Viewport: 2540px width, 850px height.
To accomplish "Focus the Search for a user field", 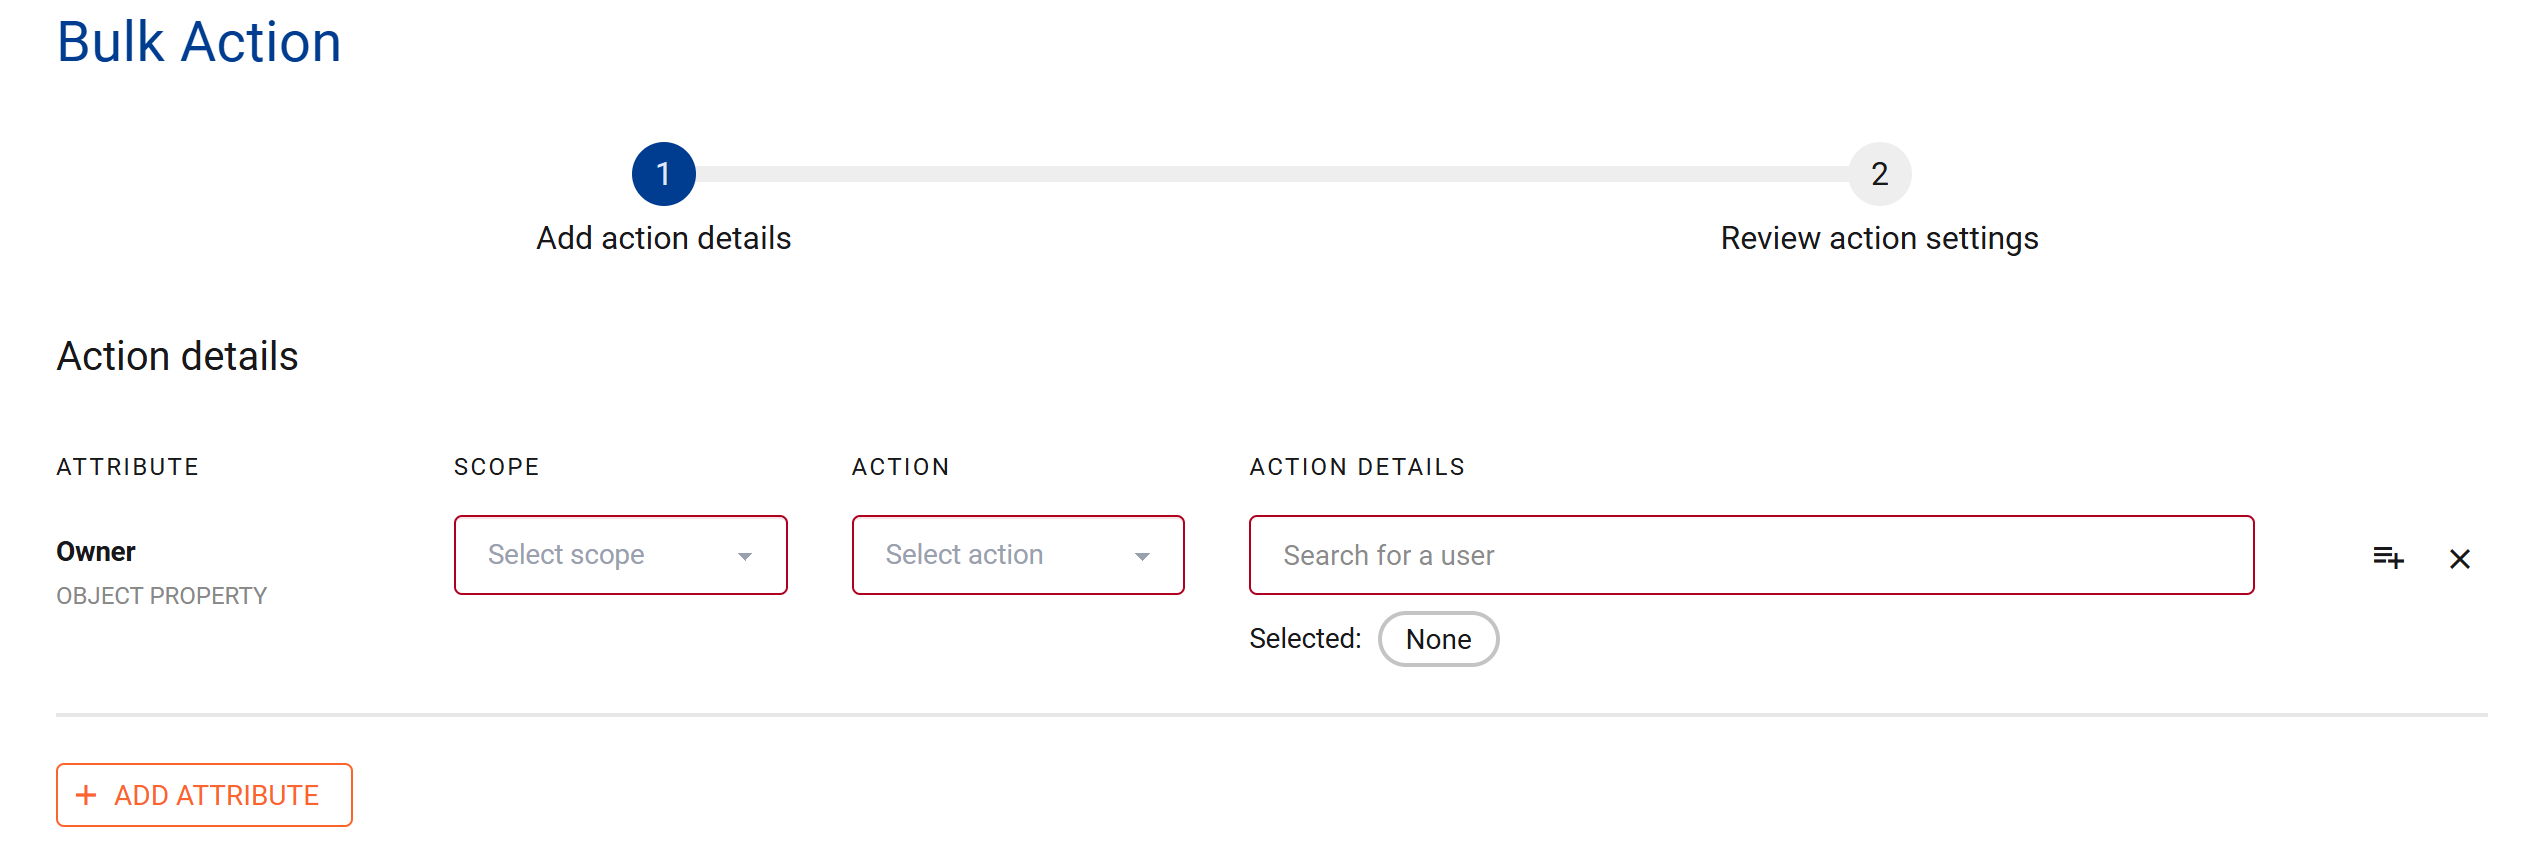I will [1750, 555].
